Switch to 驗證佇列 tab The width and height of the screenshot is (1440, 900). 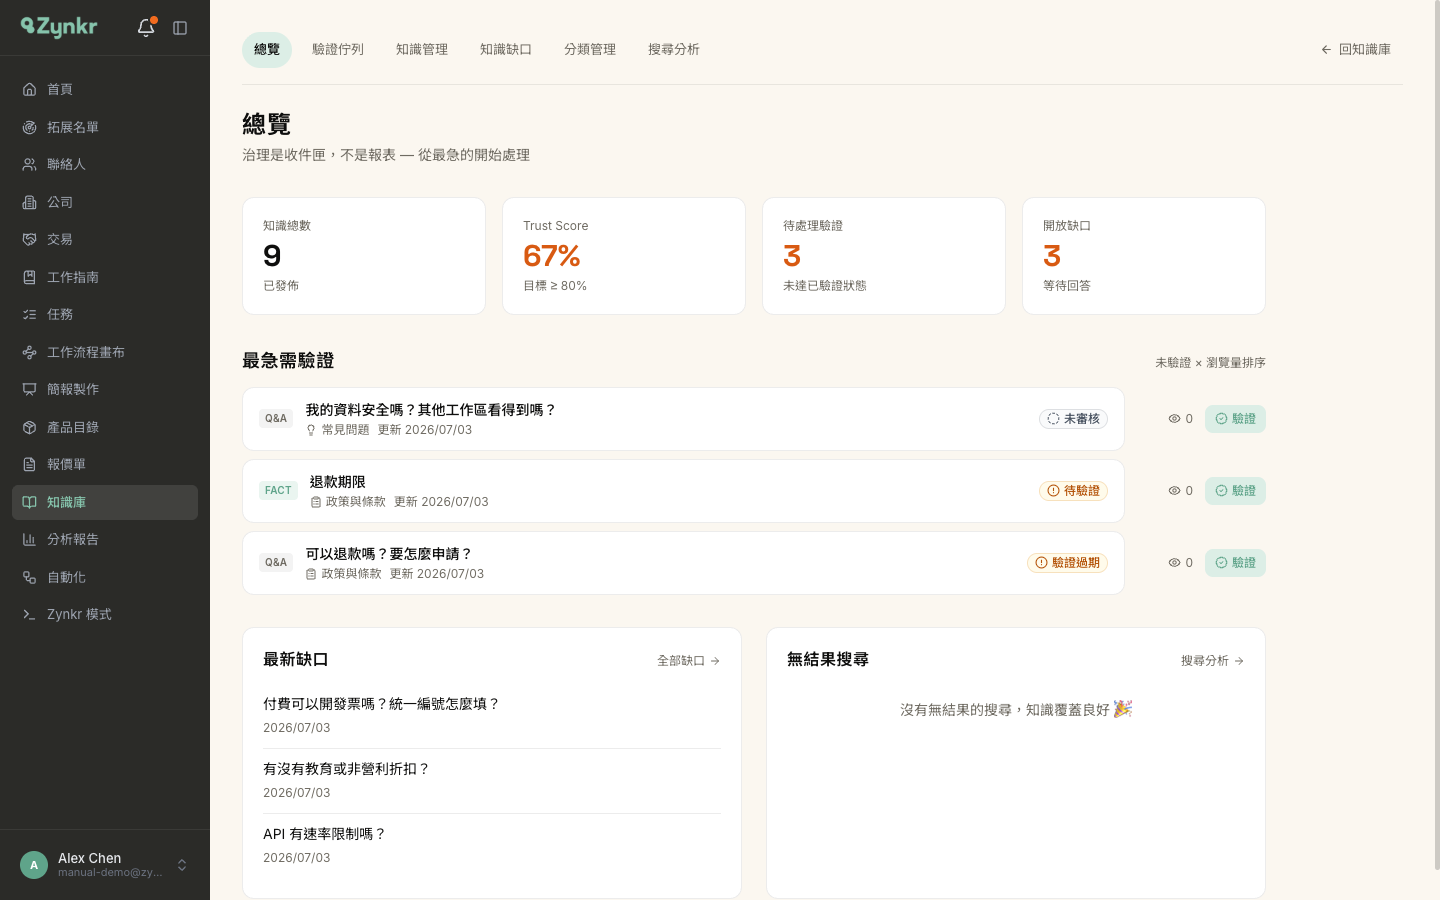tap(338, 49)
